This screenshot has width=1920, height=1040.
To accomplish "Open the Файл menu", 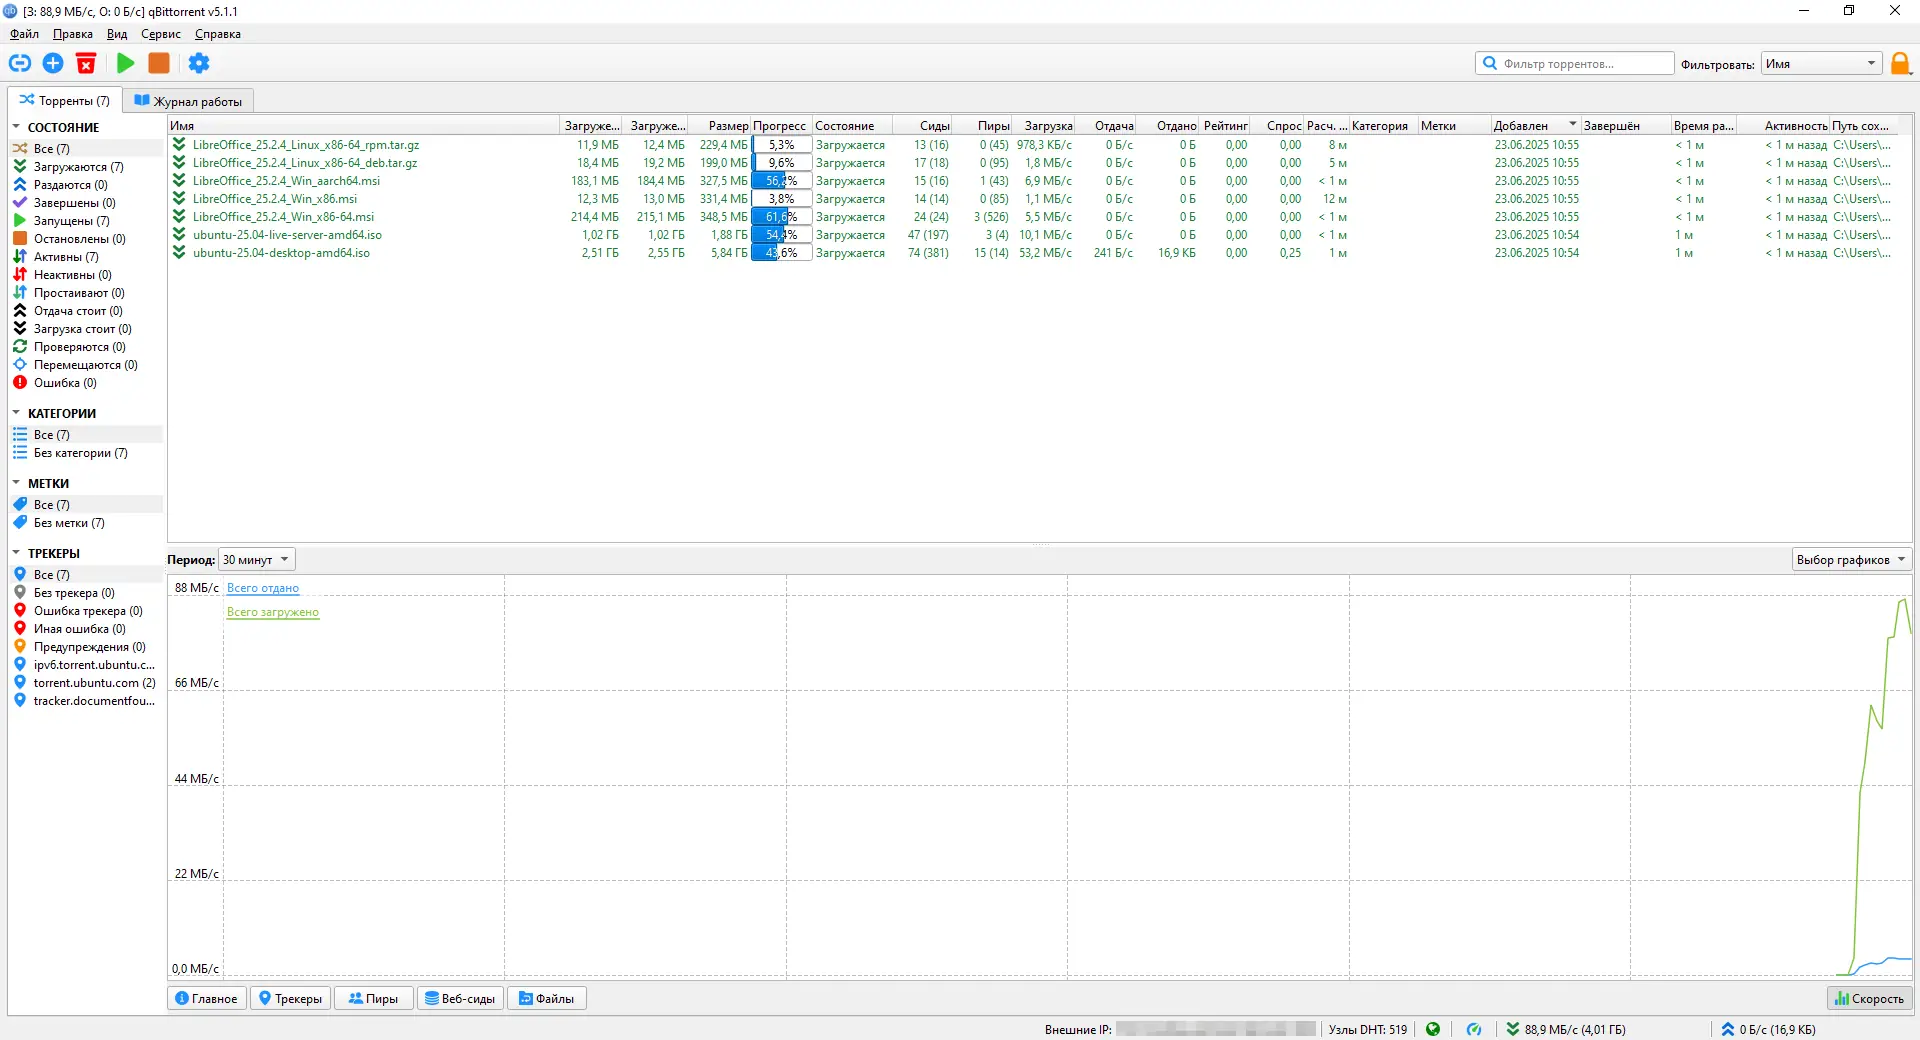I will tap(25, 34).
